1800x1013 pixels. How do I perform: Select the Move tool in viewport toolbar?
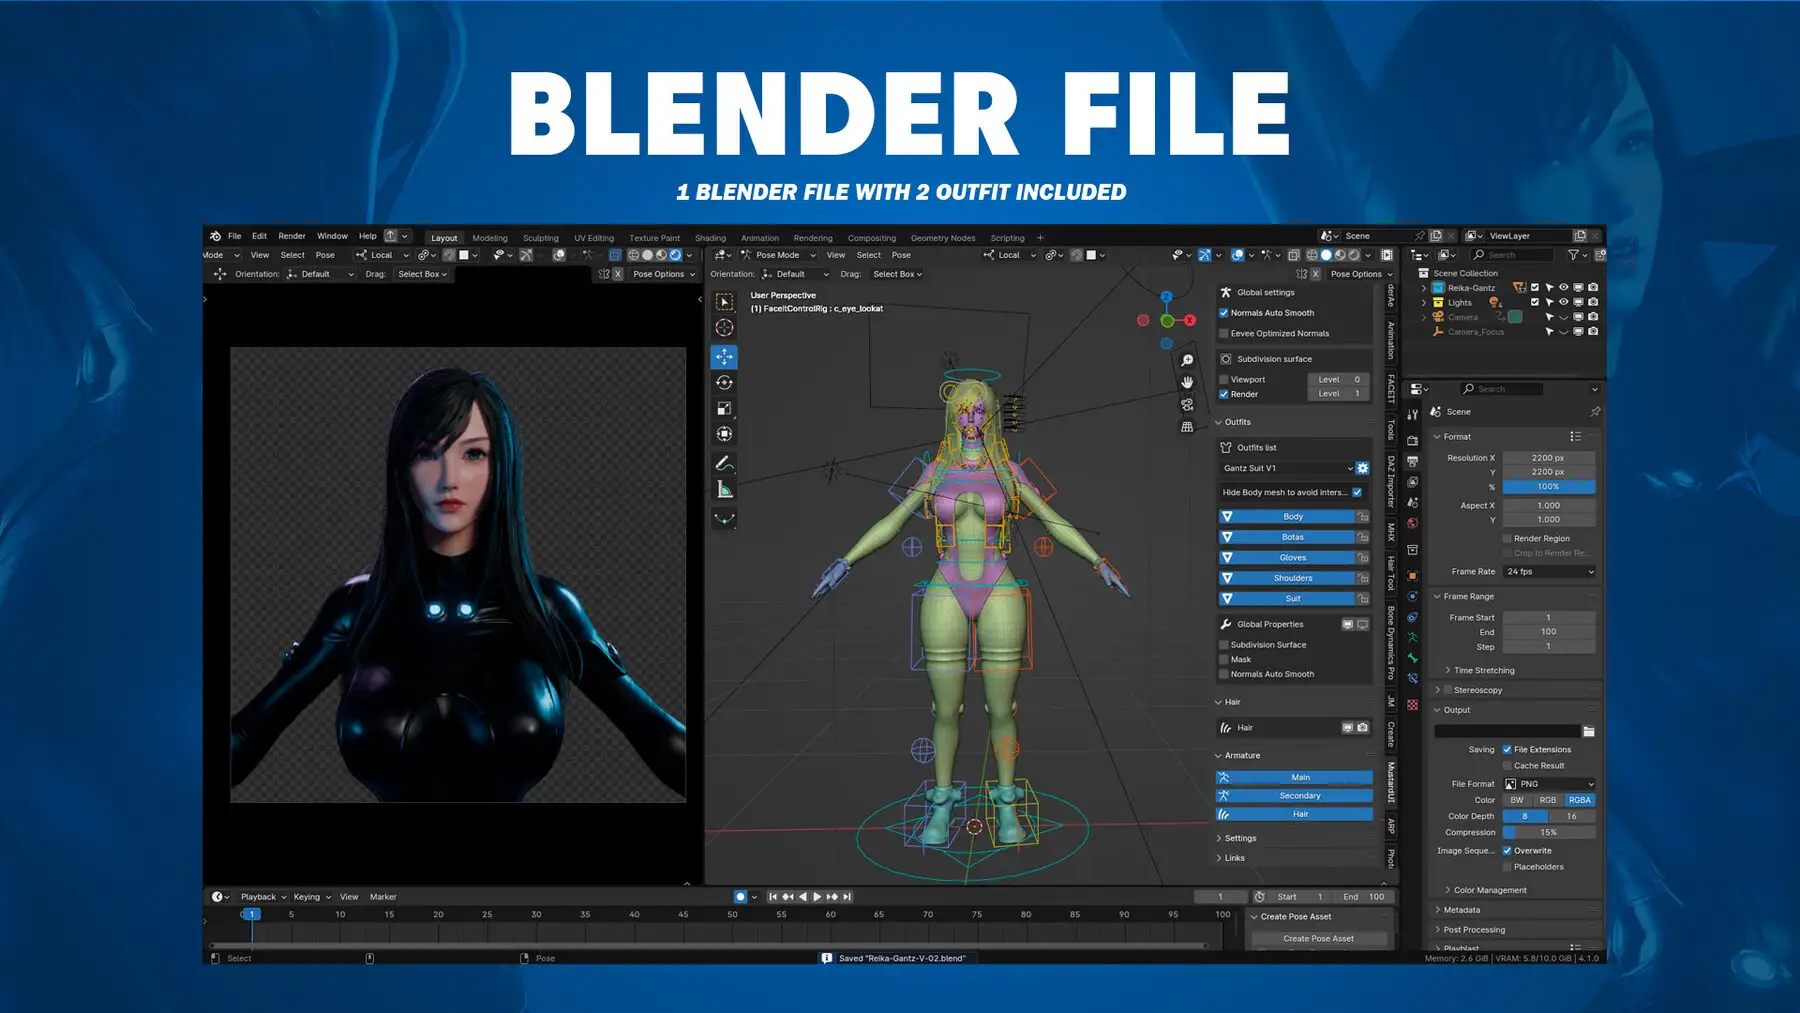click(724, 357)
